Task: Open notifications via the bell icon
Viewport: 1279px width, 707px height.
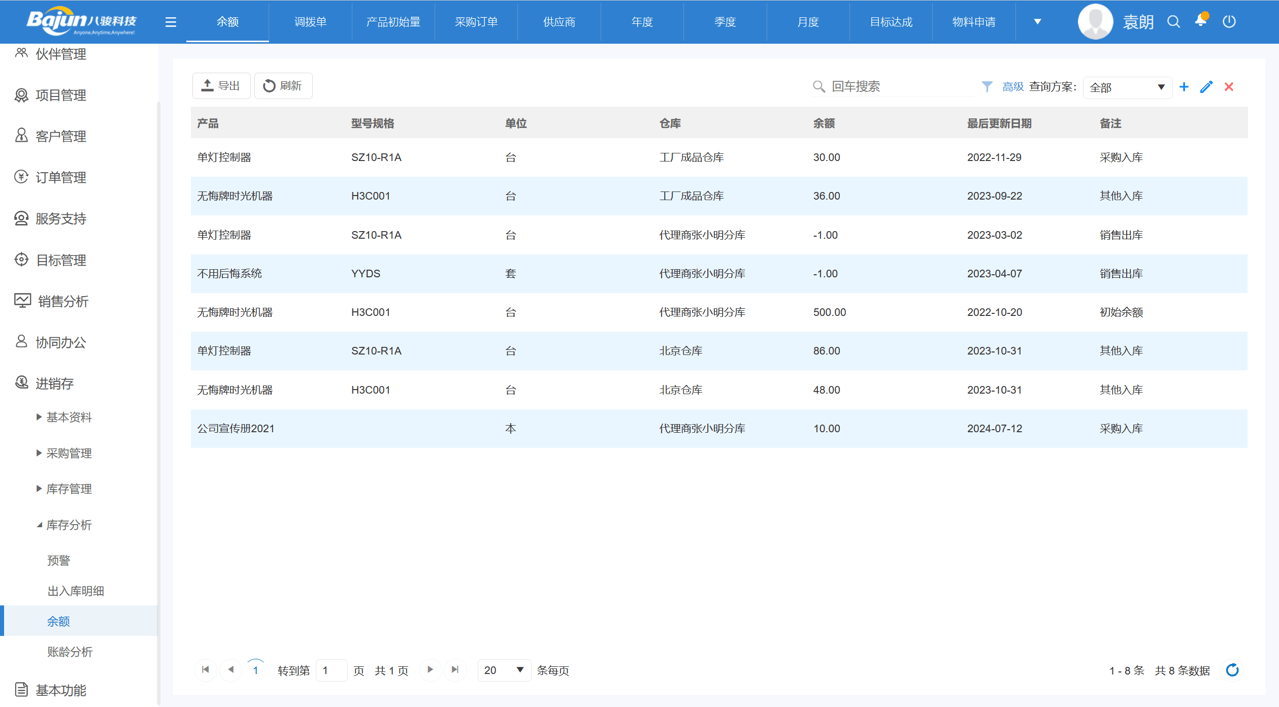Action: (1200, 20)
